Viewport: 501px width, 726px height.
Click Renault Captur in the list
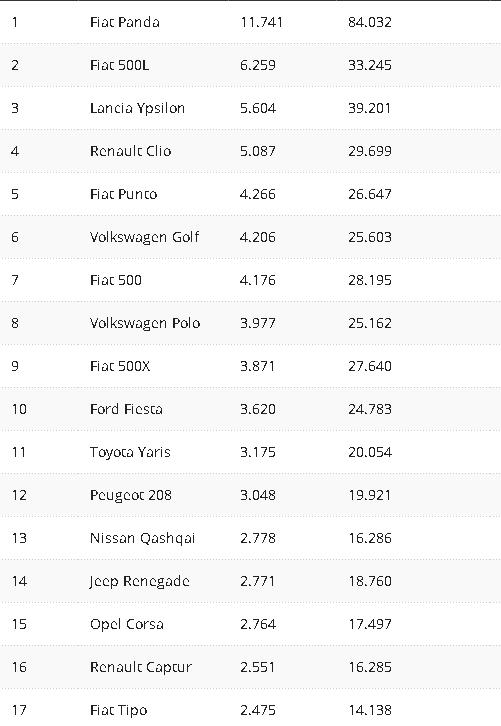141,668
